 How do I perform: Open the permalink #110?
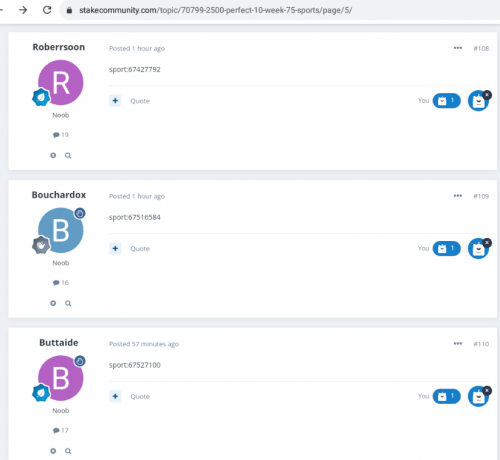[x=481, y=344]
